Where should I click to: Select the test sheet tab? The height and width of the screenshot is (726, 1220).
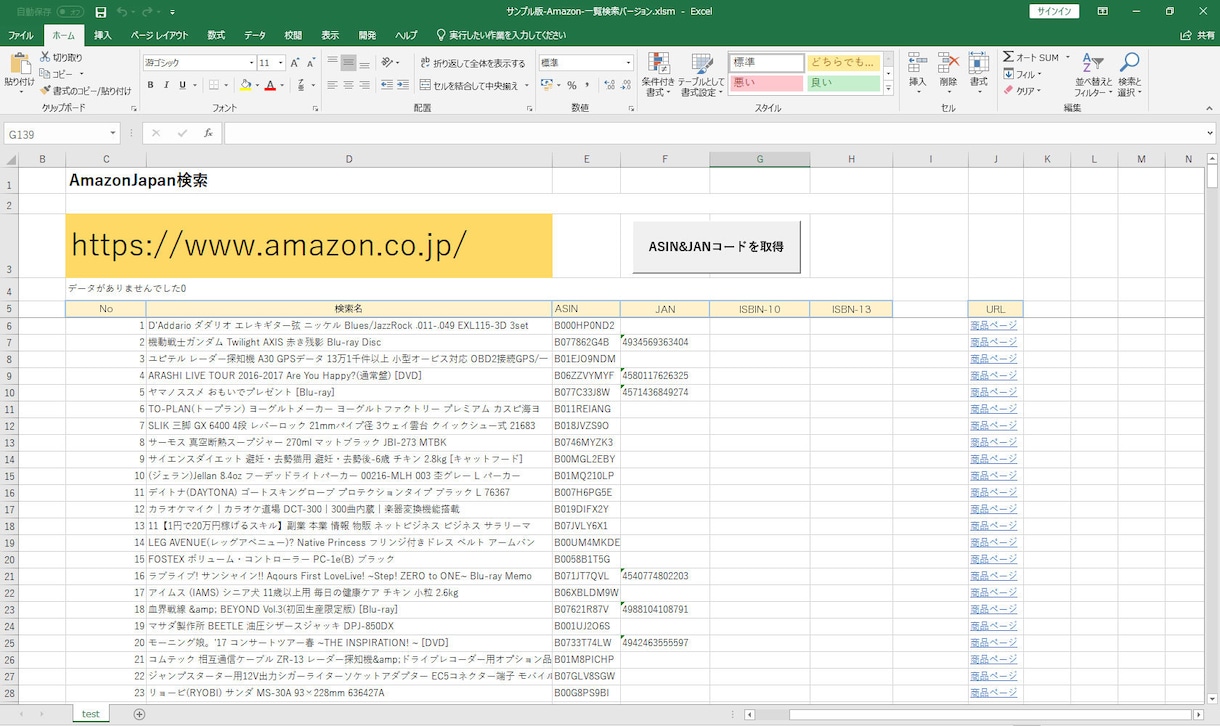click(91, 714)
